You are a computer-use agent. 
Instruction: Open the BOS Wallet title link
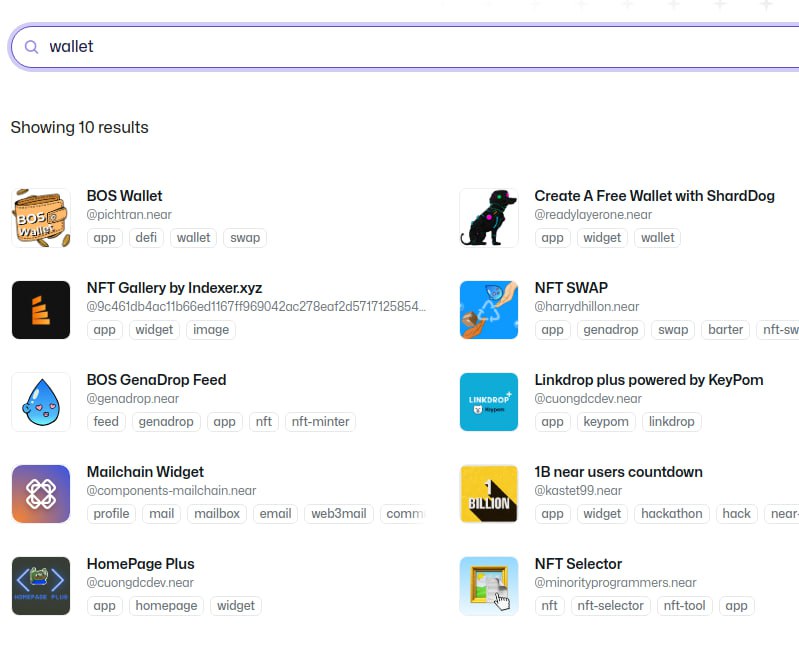click(124, 196)
